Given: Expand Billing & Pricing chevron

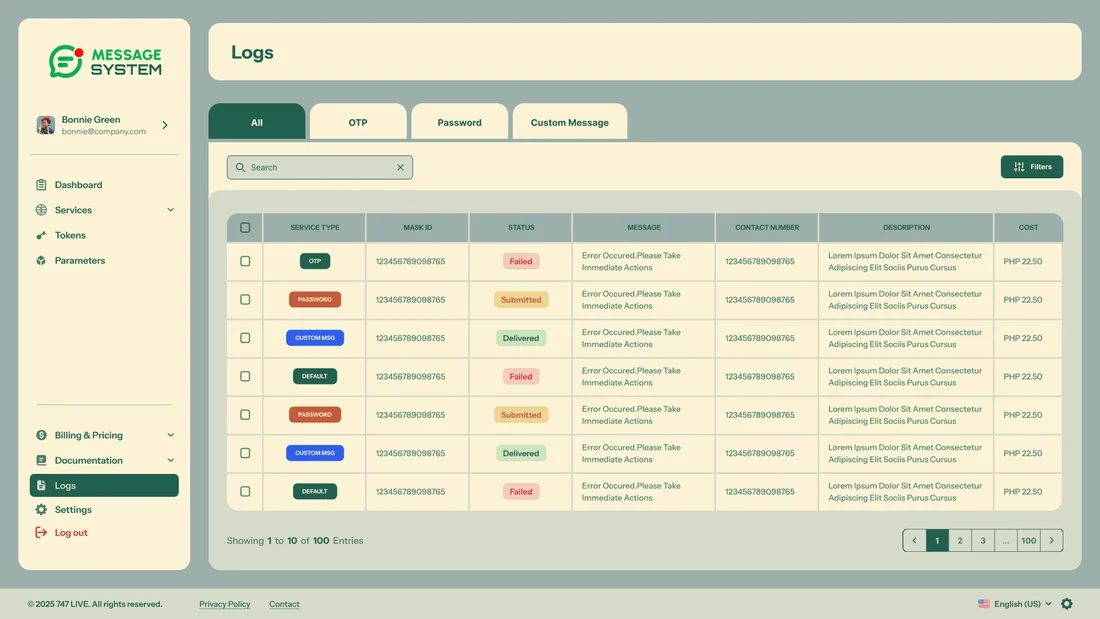Looking at the screenshot, I should coord(170,435).
